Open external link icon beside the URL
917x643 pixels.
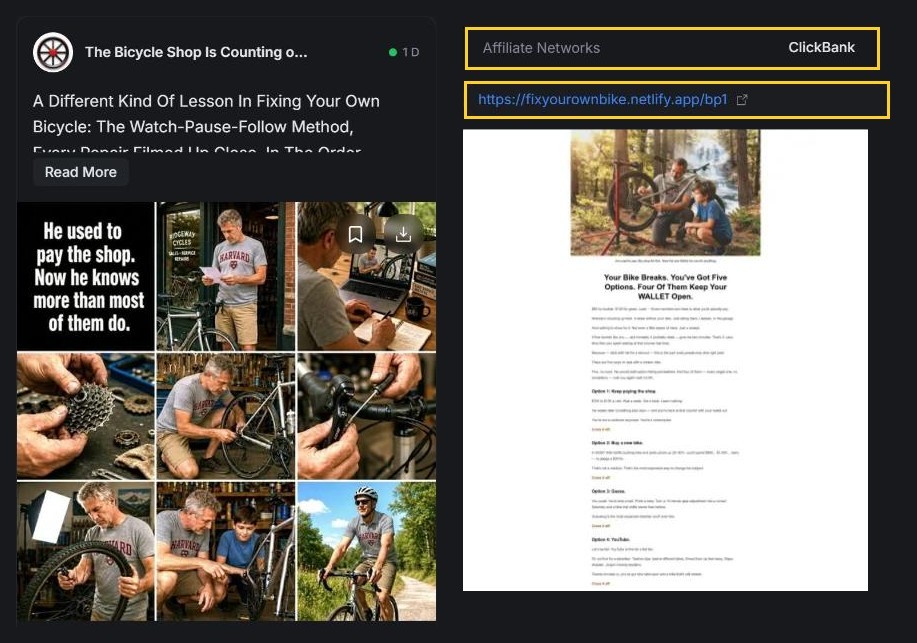tap(742, 99)
